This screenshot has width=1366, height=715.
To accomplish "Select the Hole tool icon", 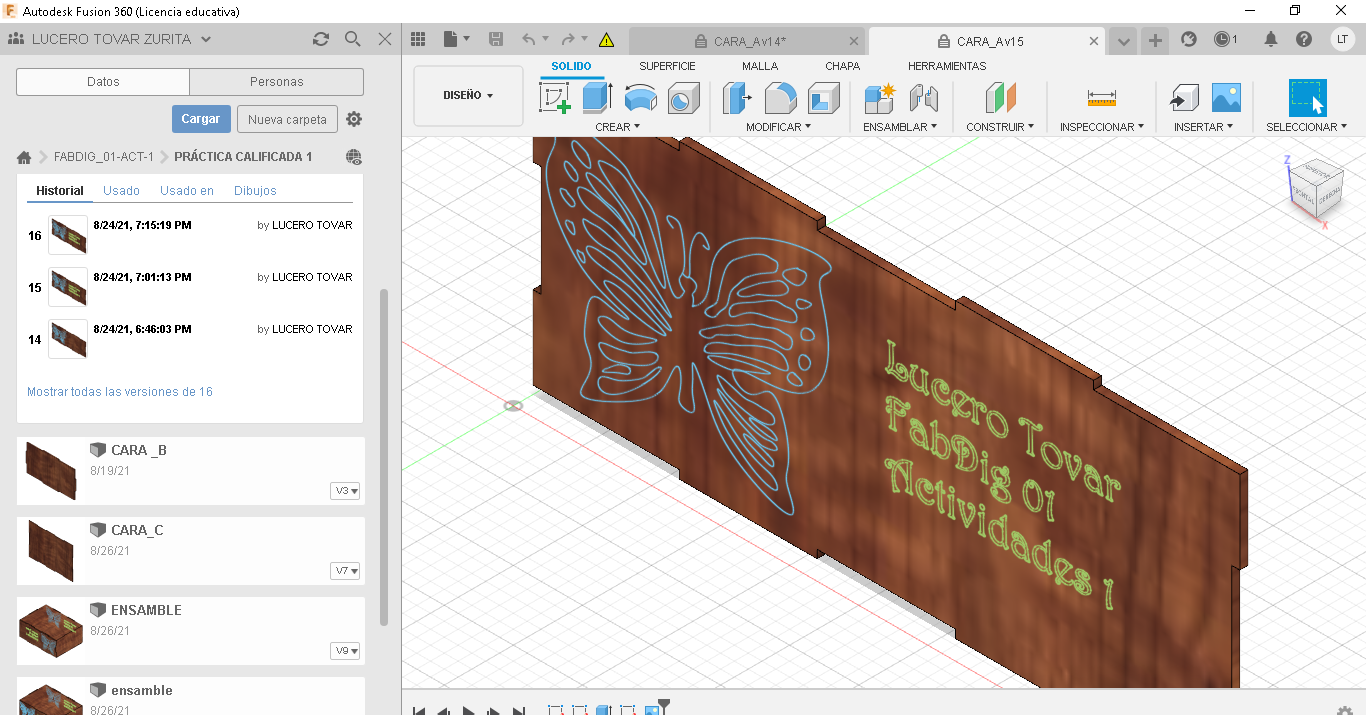I will (683, 99).
